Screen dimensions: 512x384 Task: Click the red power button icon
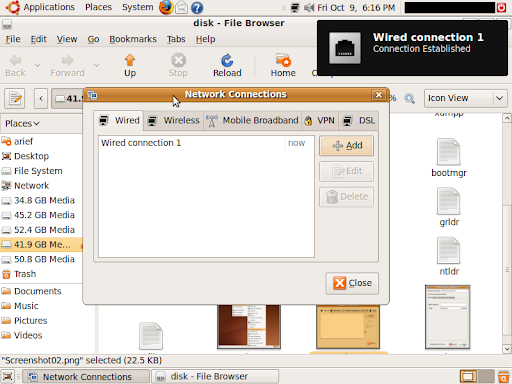(x=501, y=7)
